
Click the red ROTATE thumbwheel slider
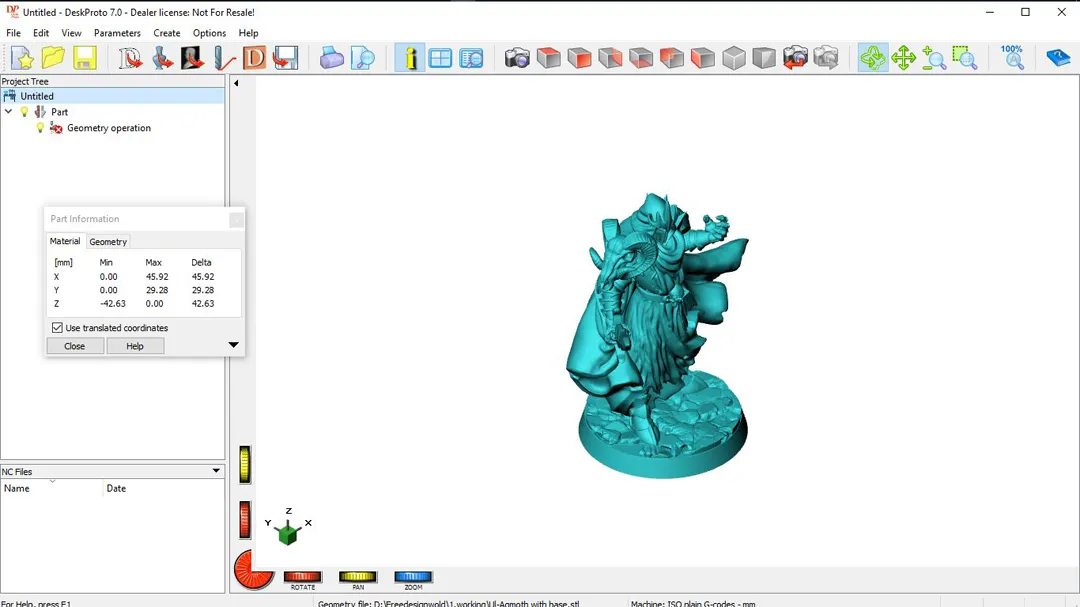pyautogui.click(x=302, y=576)
